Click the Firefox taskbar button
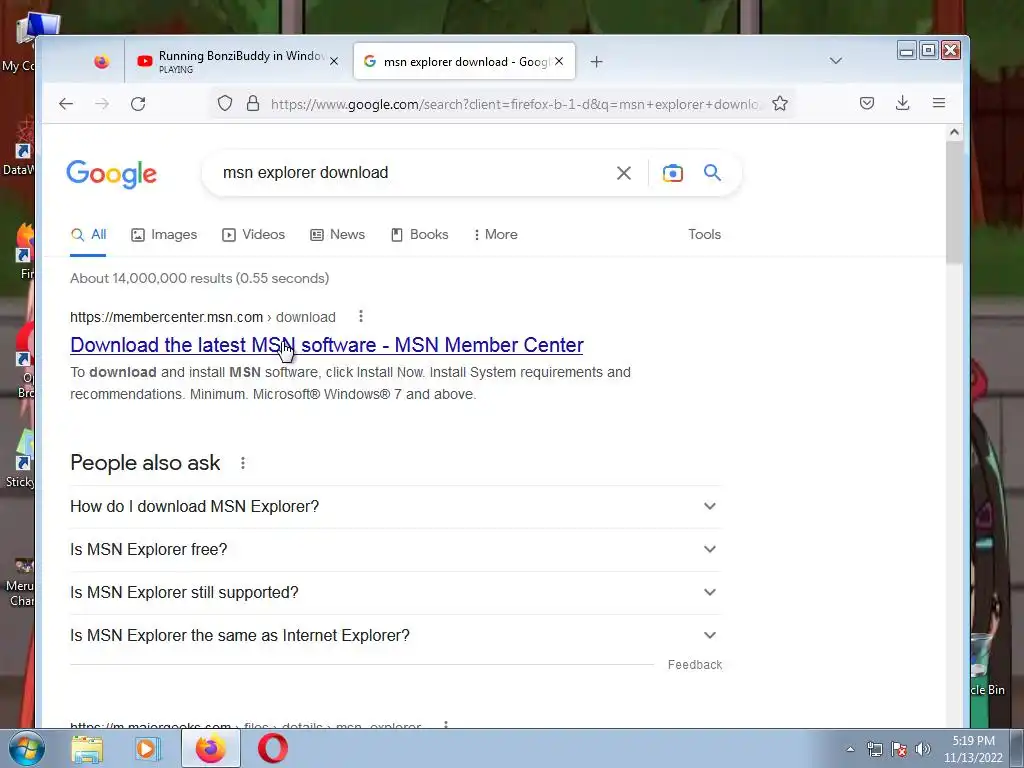Screen dimensions: 1024x768 pyautogui.click(x=210, y=748)
